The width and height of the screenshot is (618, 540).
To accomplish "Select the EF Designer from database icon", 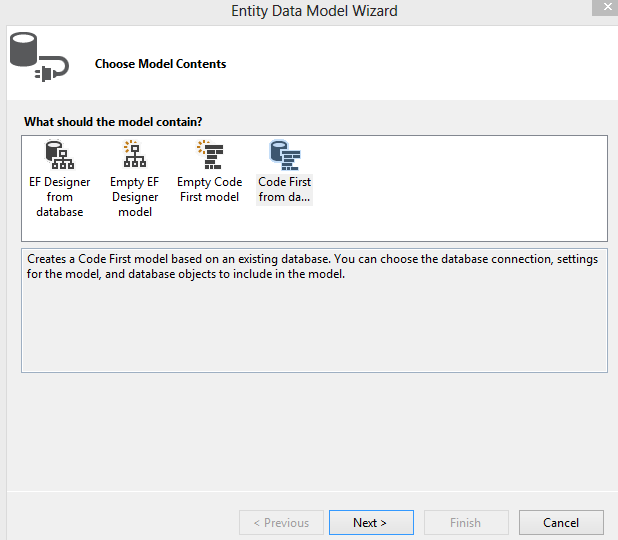I will pos(60,155).
